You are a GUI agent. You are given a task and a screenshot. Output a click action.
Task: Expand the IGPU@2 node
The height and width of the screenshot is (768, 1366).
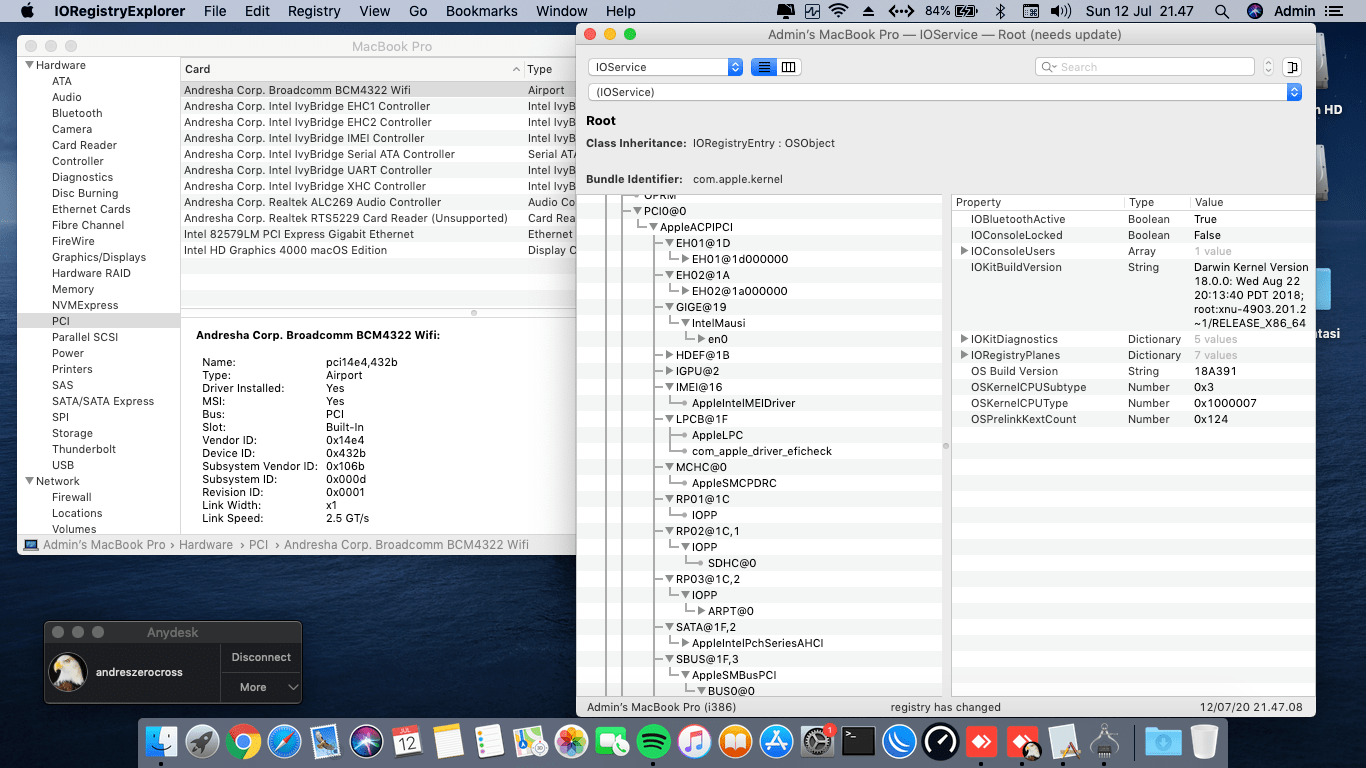tap(669, 371)
